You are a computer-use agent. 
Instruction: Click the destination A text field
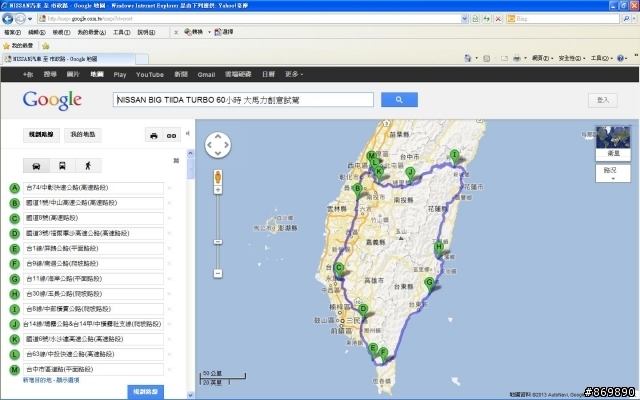coord(93,188)
